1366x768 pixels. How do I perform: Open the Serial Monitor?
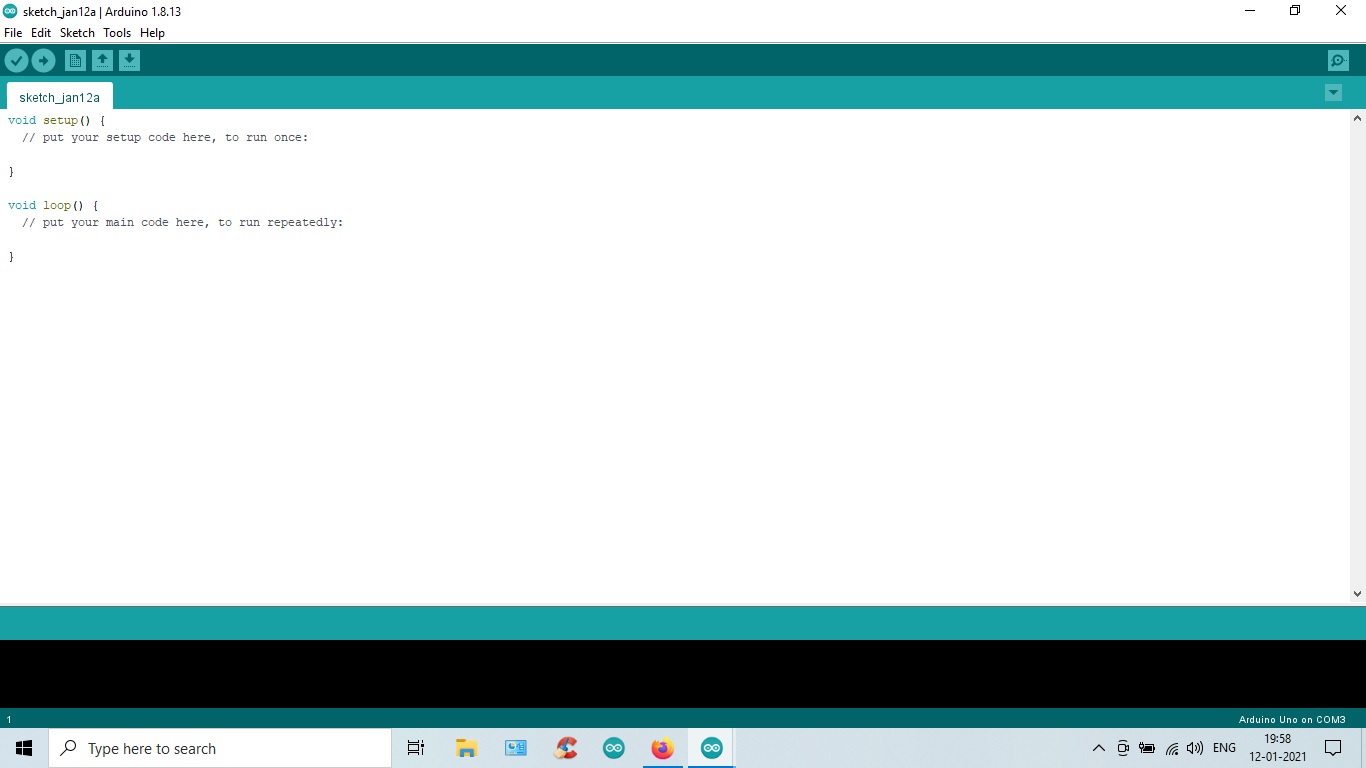point(1337,60)
